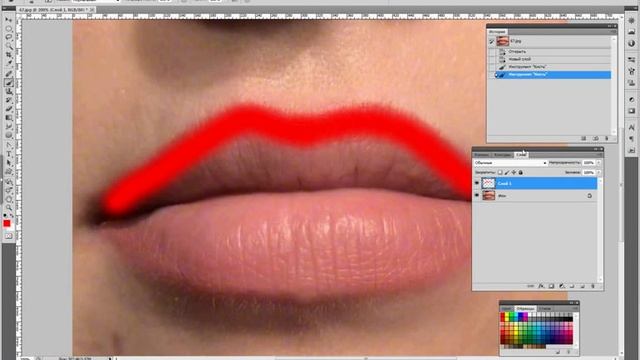Create new swatch from foreground color
Viewport: 640px width, 360px height.
point(558,351)
